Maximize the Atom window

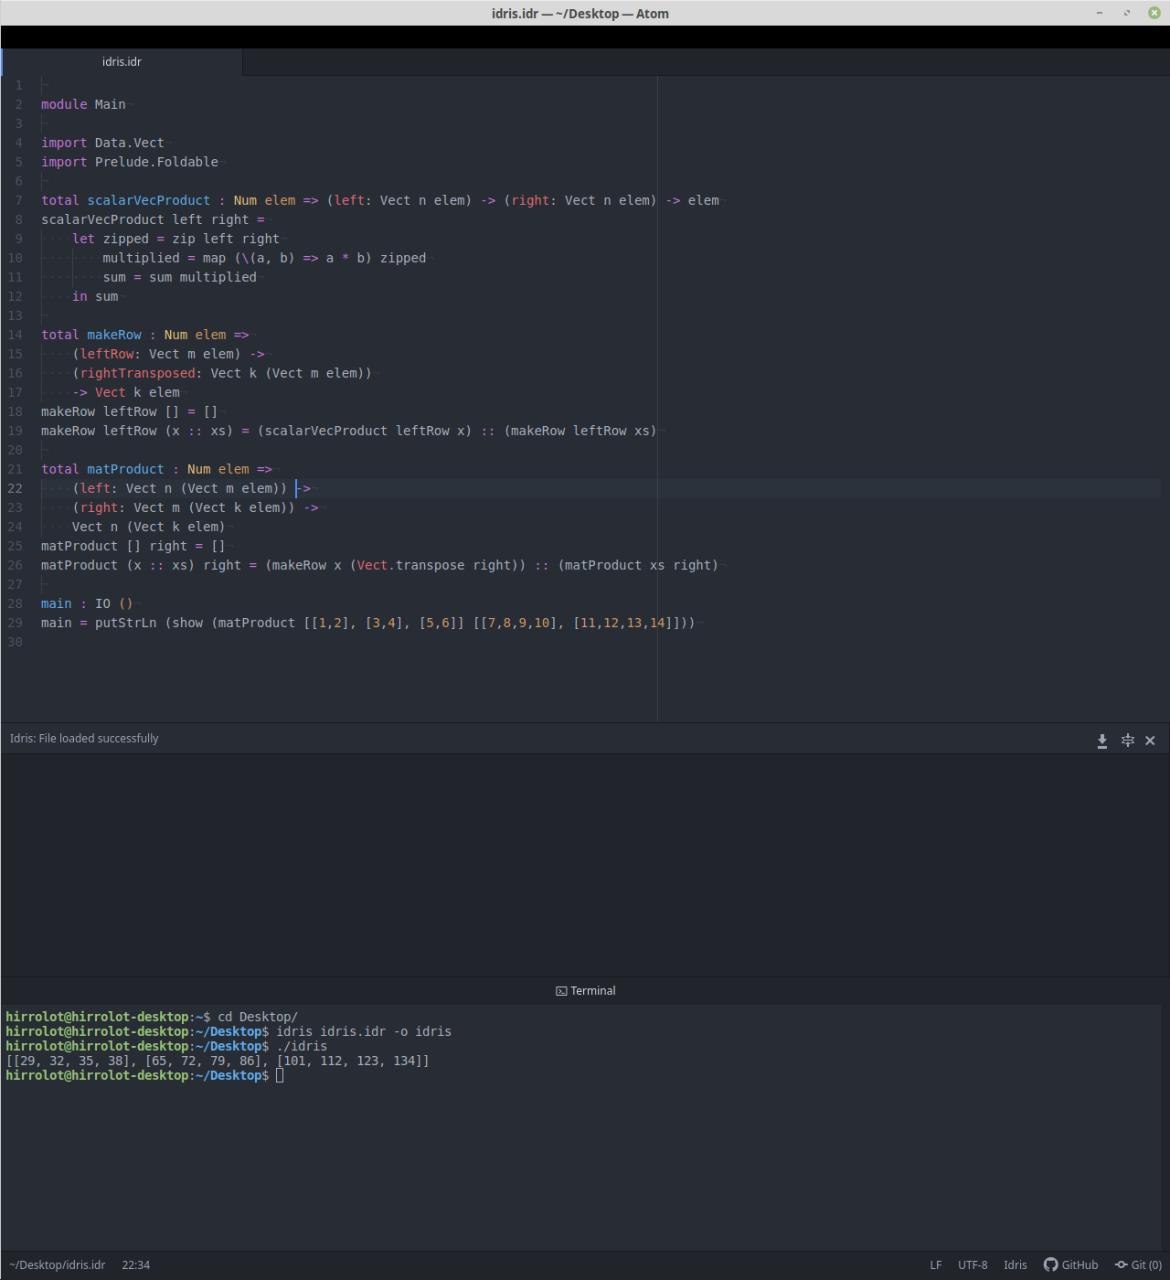1127,13
